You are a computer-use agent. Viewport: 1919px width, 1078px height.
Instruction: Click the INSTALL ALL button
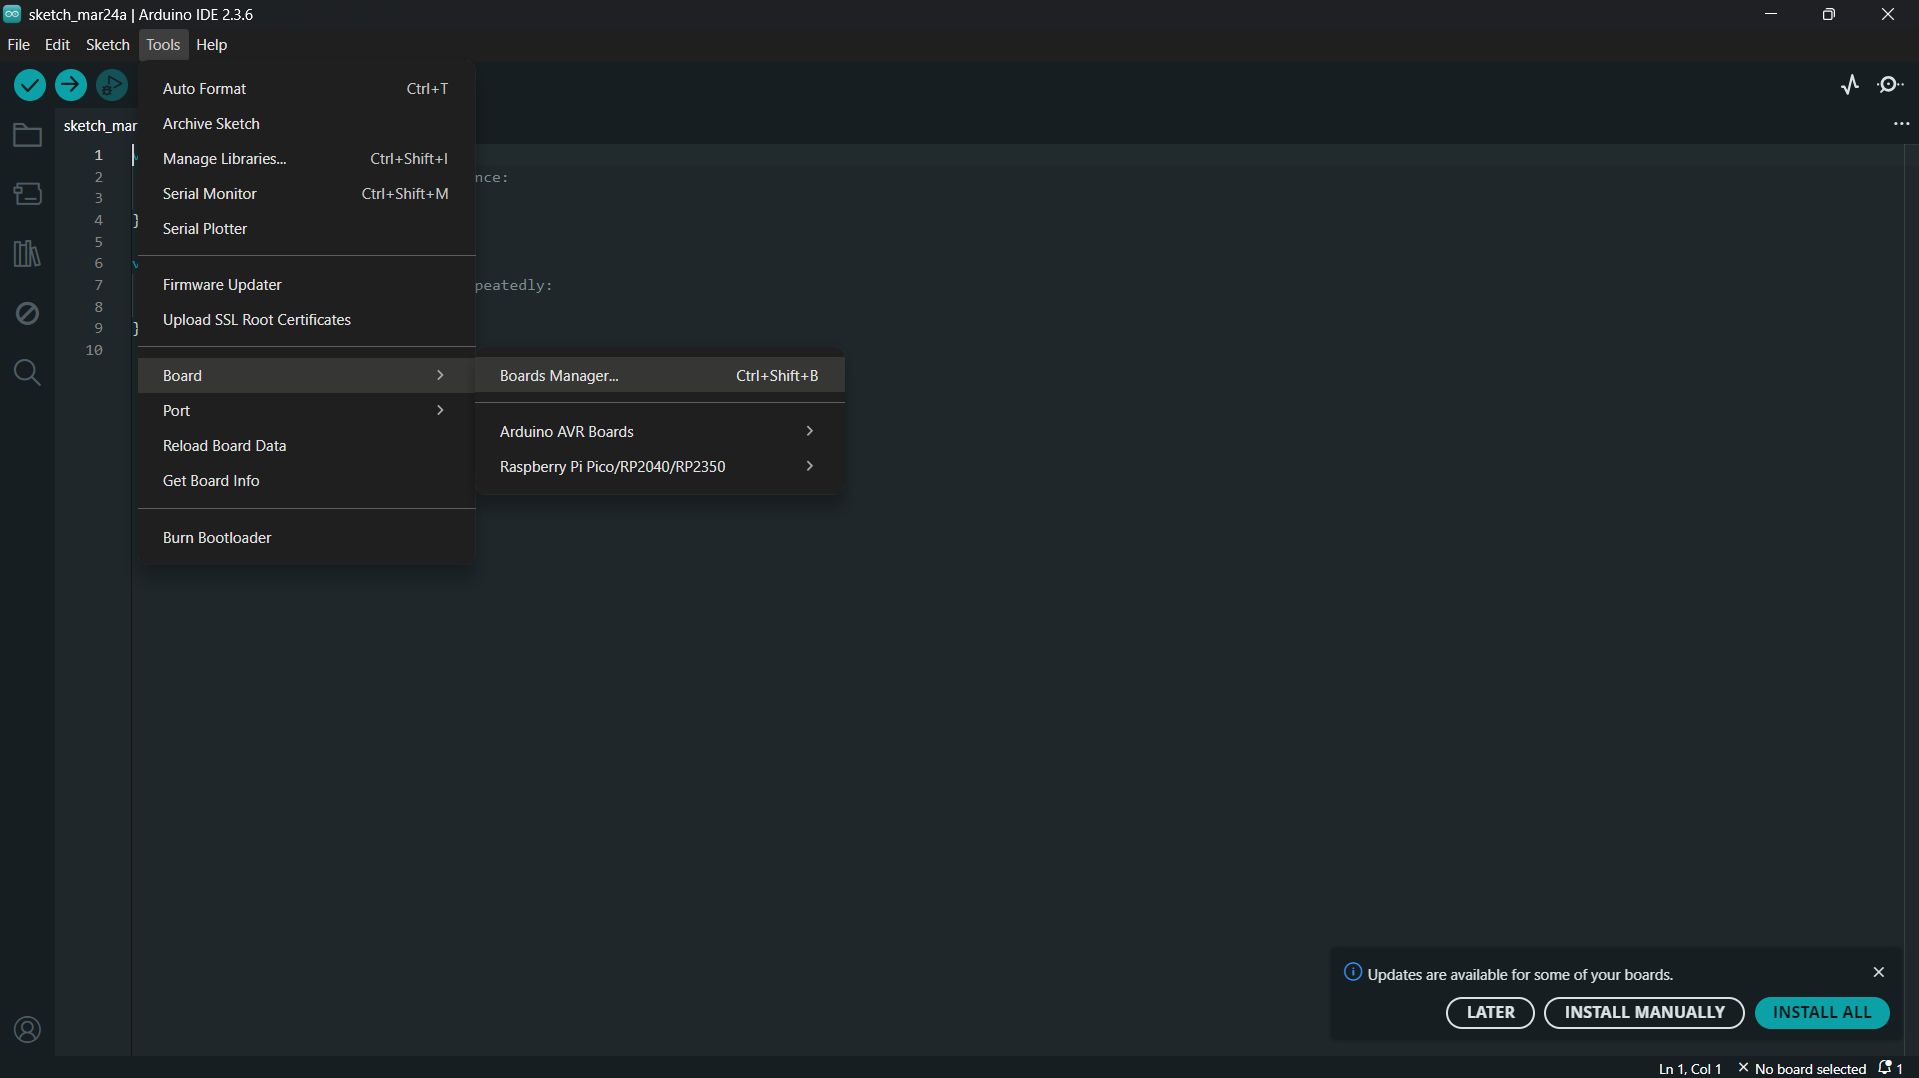[x=1822, y=1013]
